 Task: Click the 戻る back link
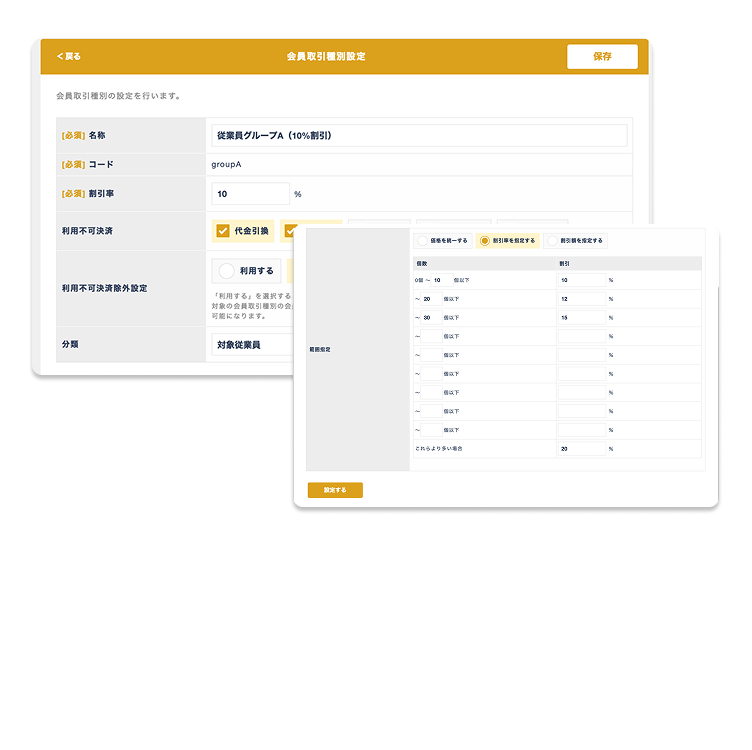point(69,56)
